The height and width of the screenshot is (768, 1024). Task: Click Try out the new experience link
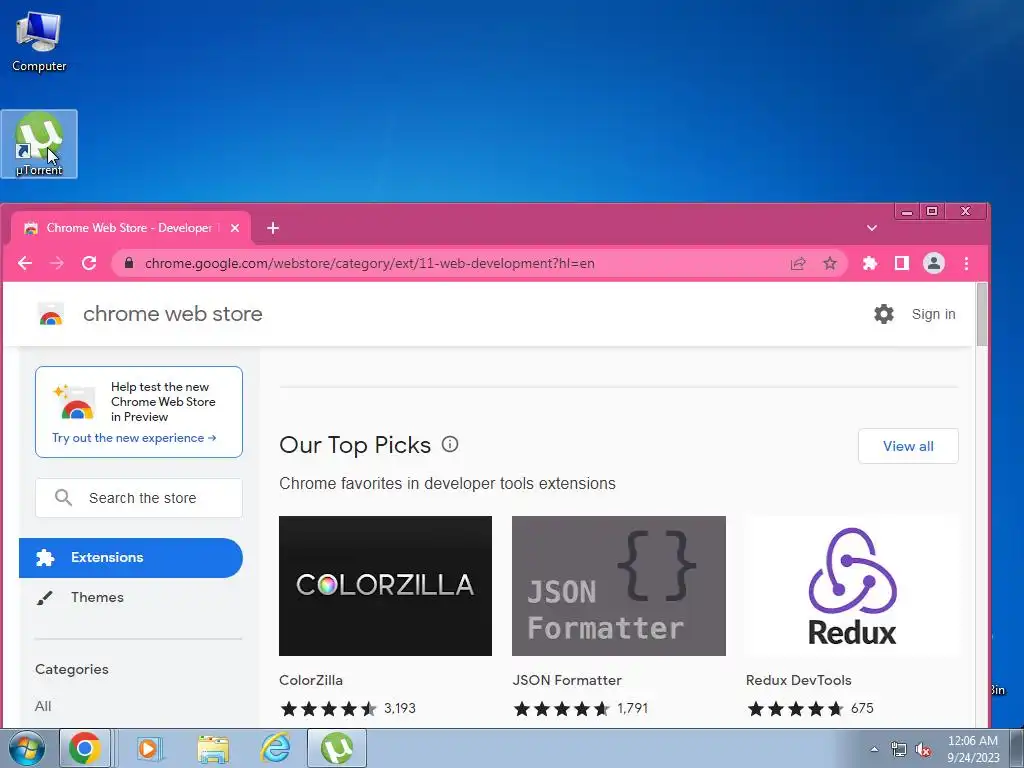[134, 438]
